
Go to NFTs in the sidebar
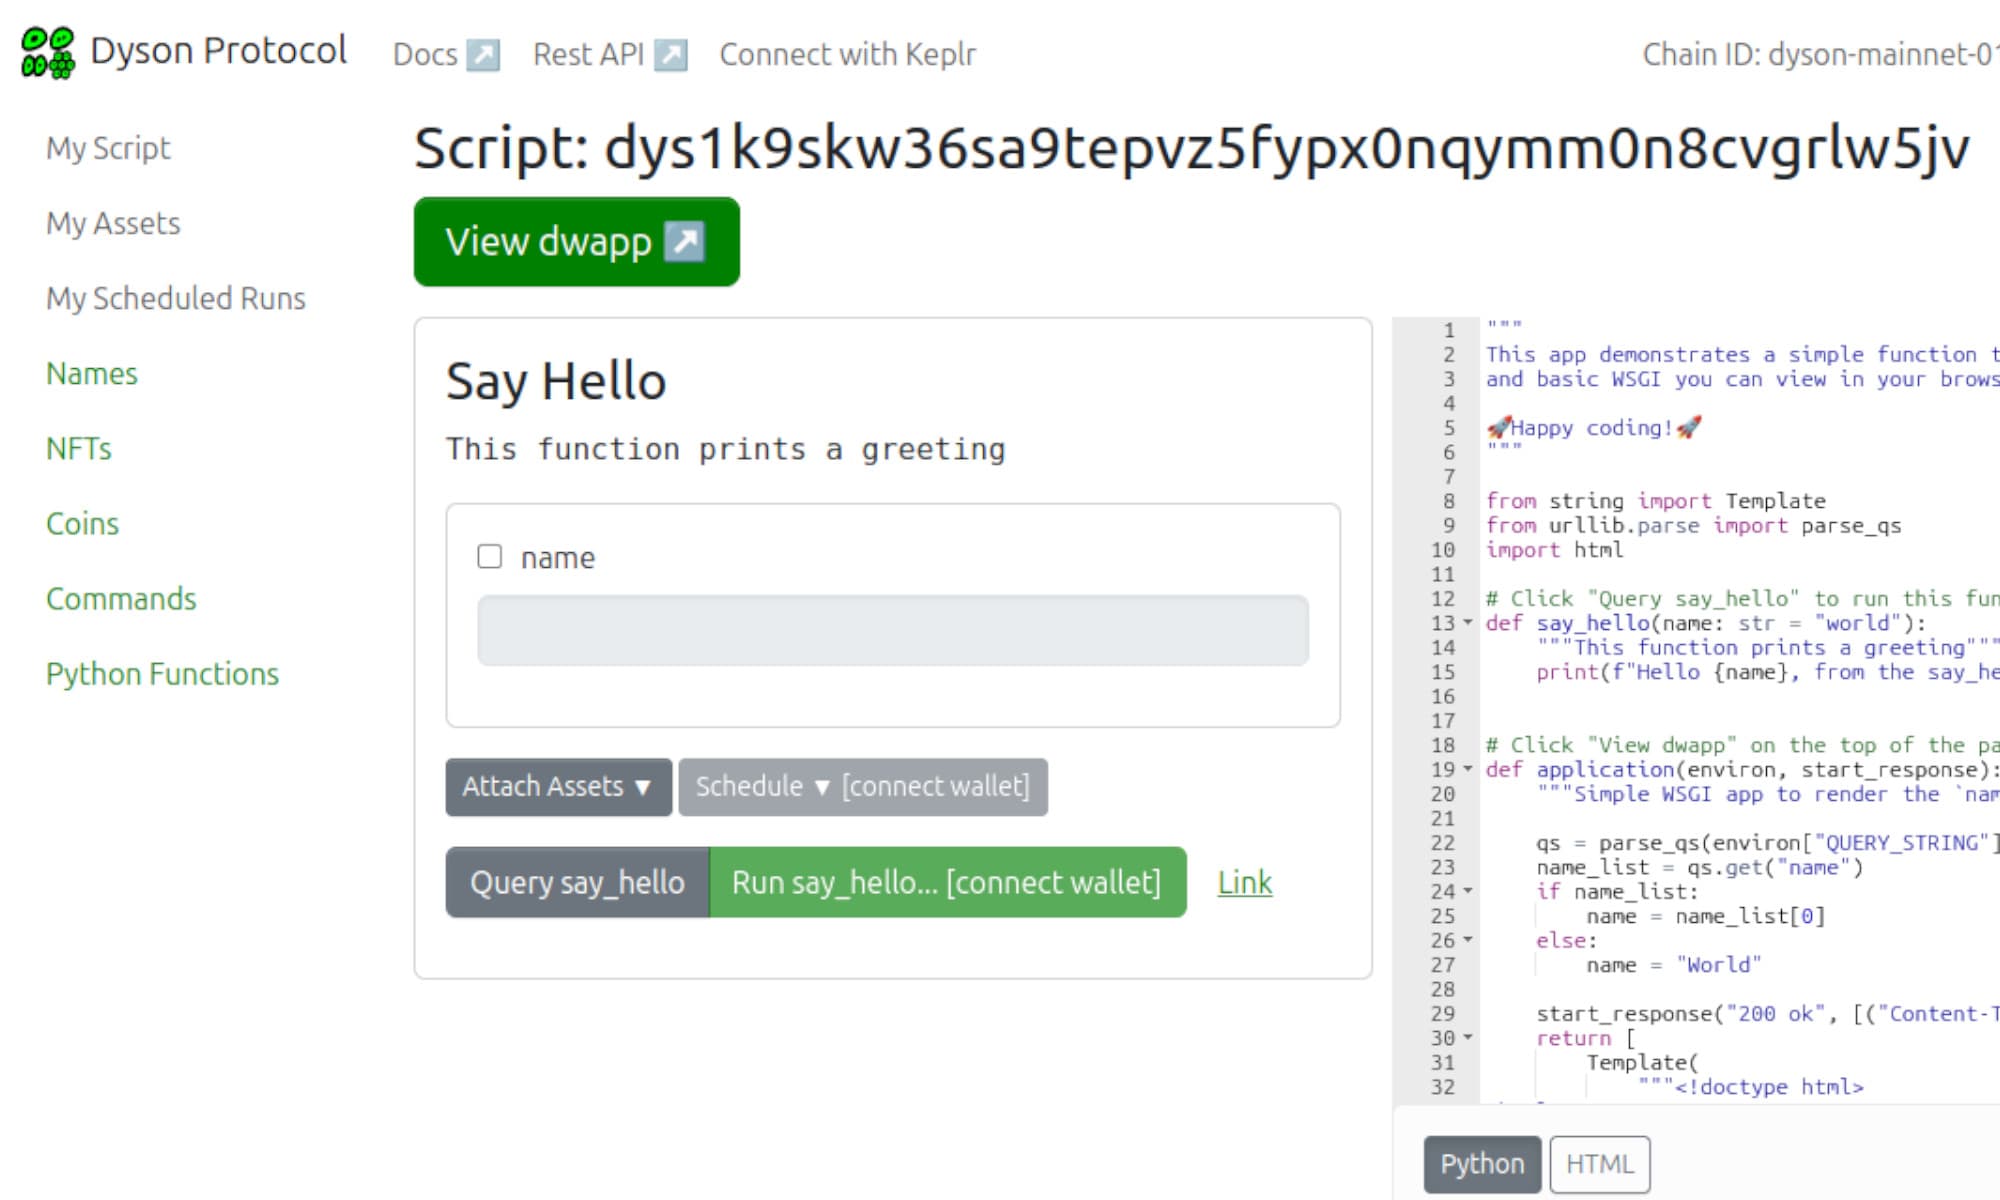point(79,448)
